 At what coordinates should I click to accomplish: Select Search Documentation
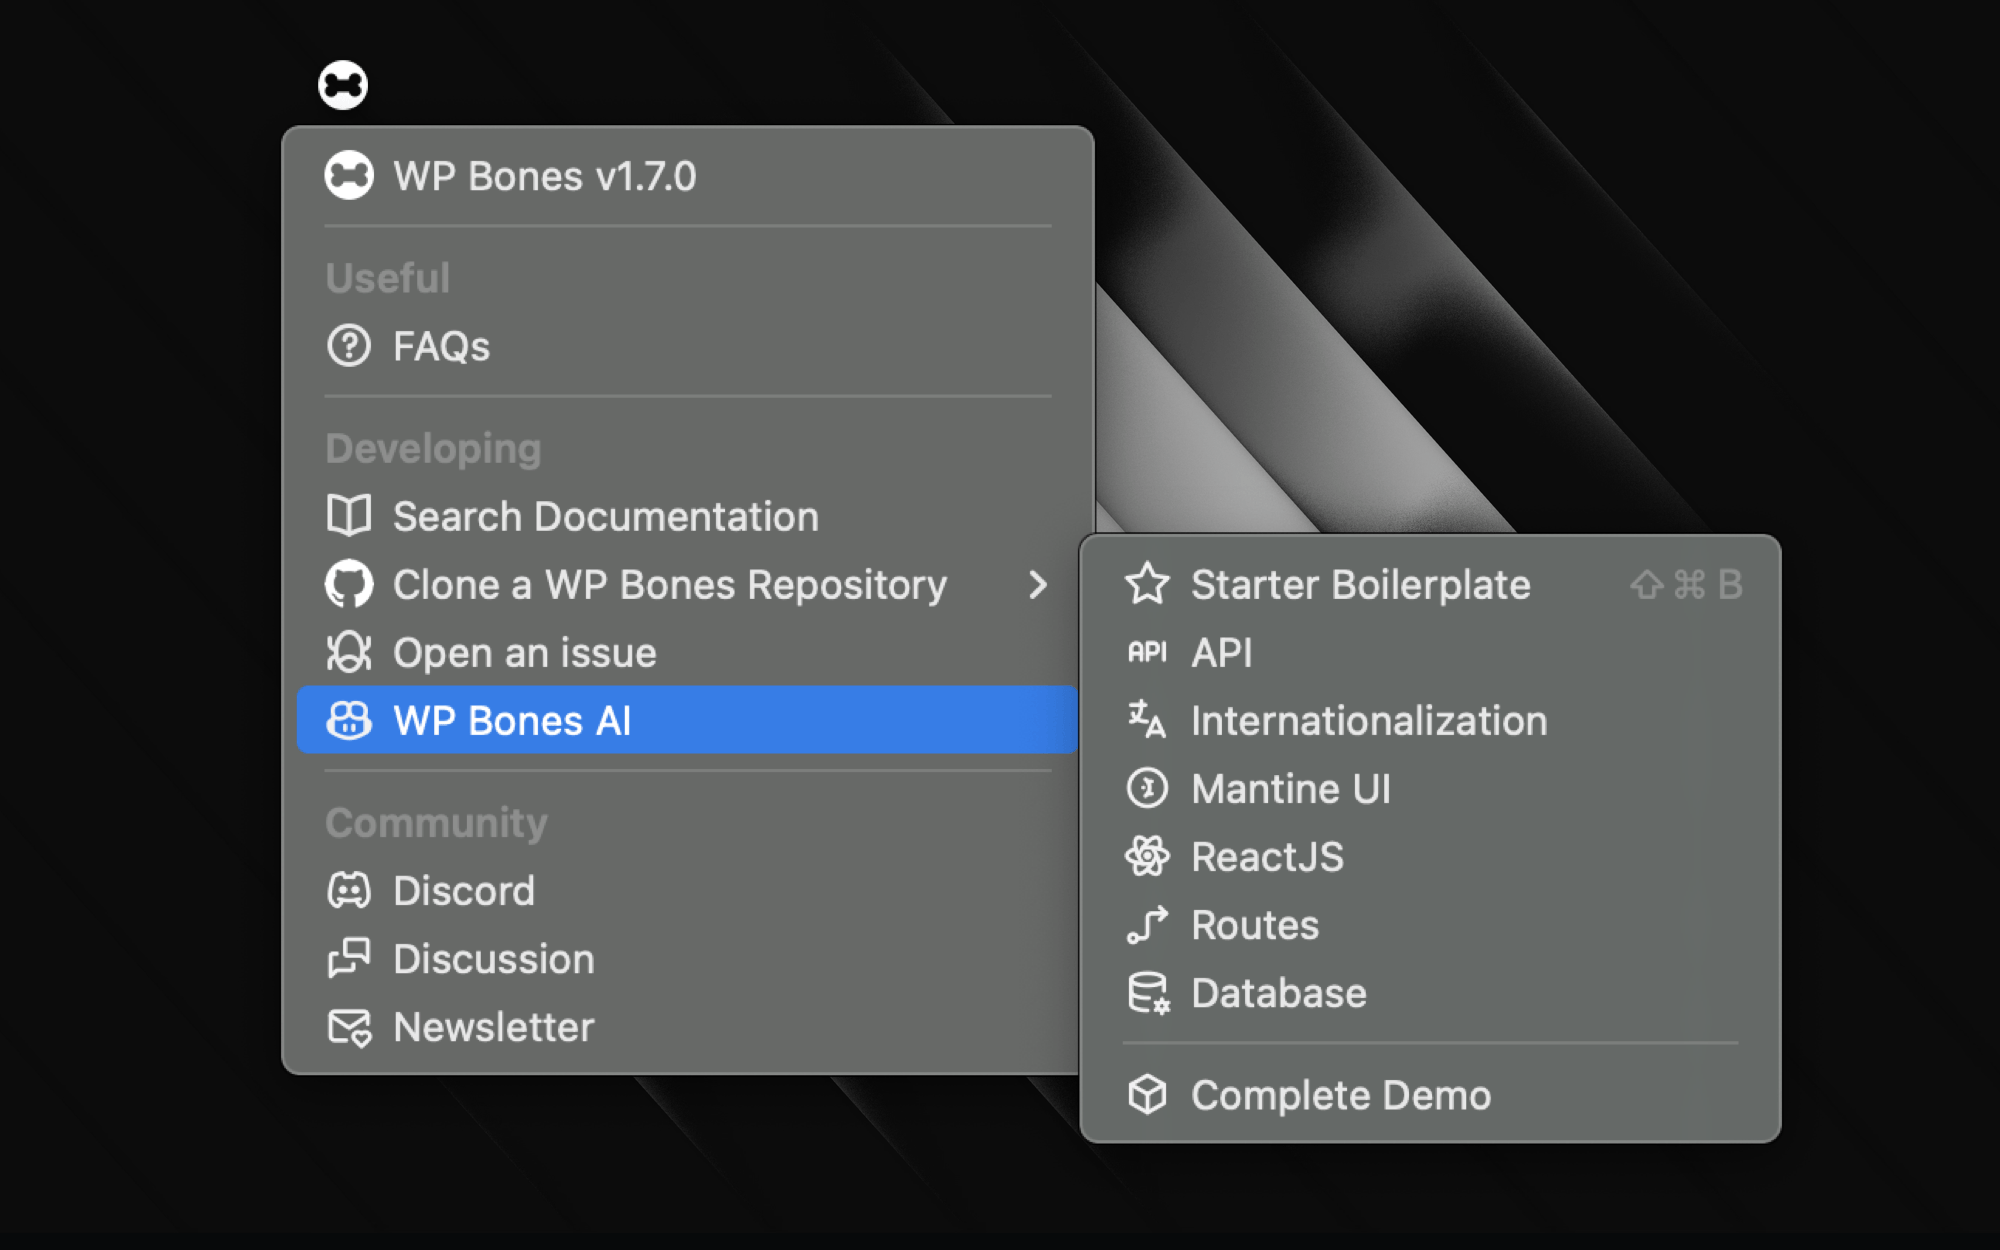[605, 517]
